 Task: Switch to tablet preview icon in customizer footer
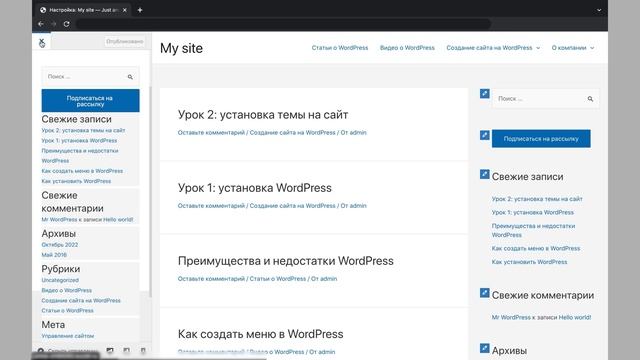tap(127, 351)
